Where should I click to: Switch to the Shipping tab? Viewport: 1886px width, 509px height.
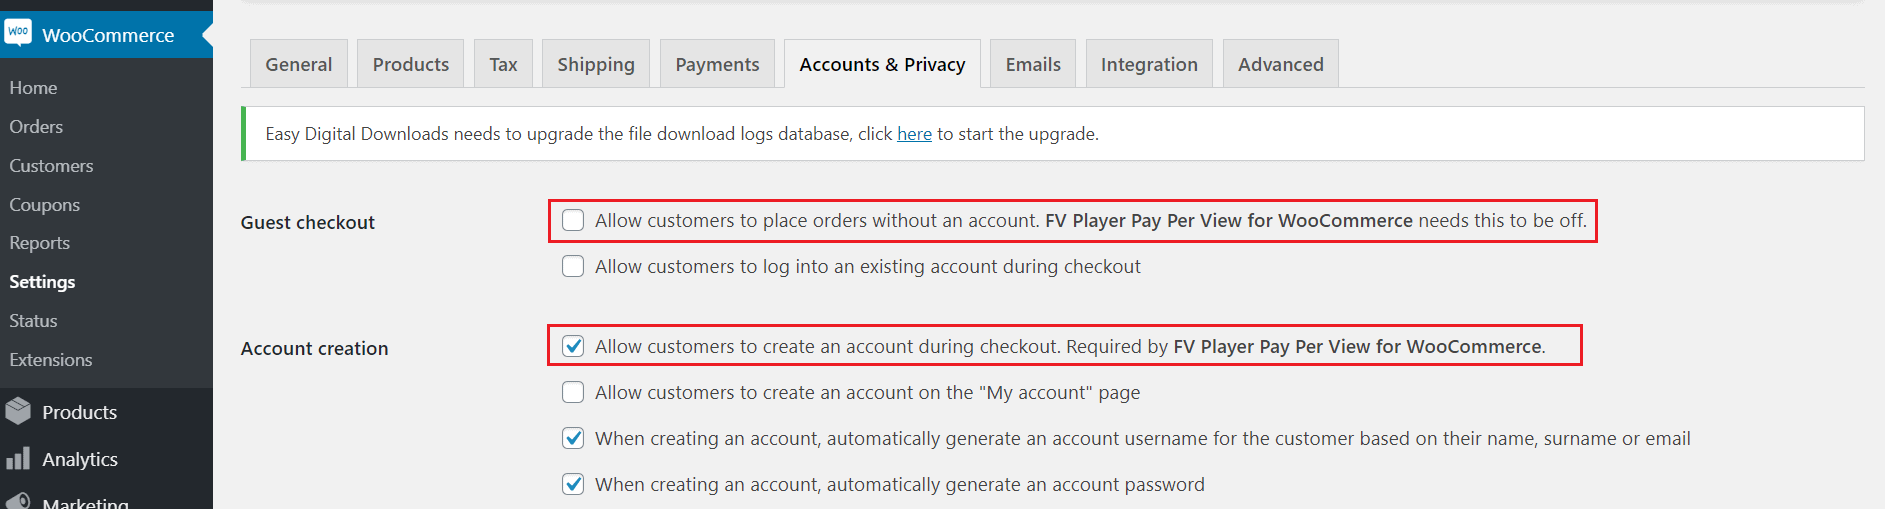click(x=596, y=64)
